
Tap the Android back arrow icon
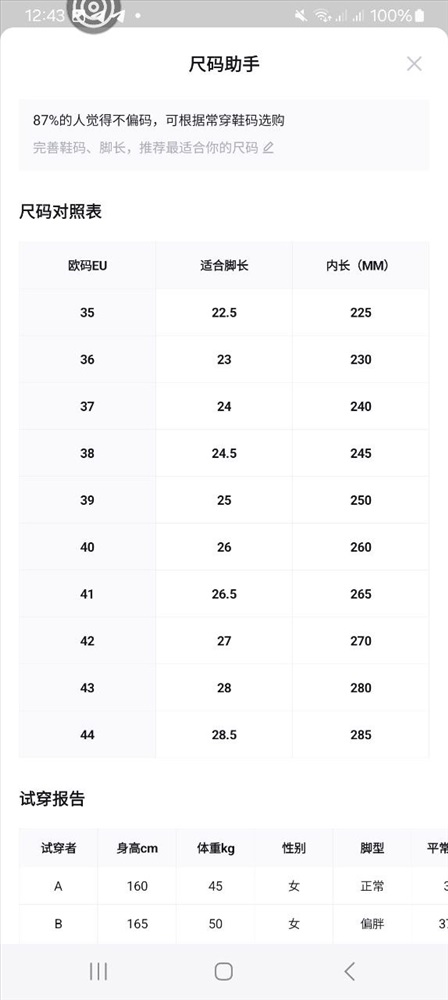click(349, 971)
